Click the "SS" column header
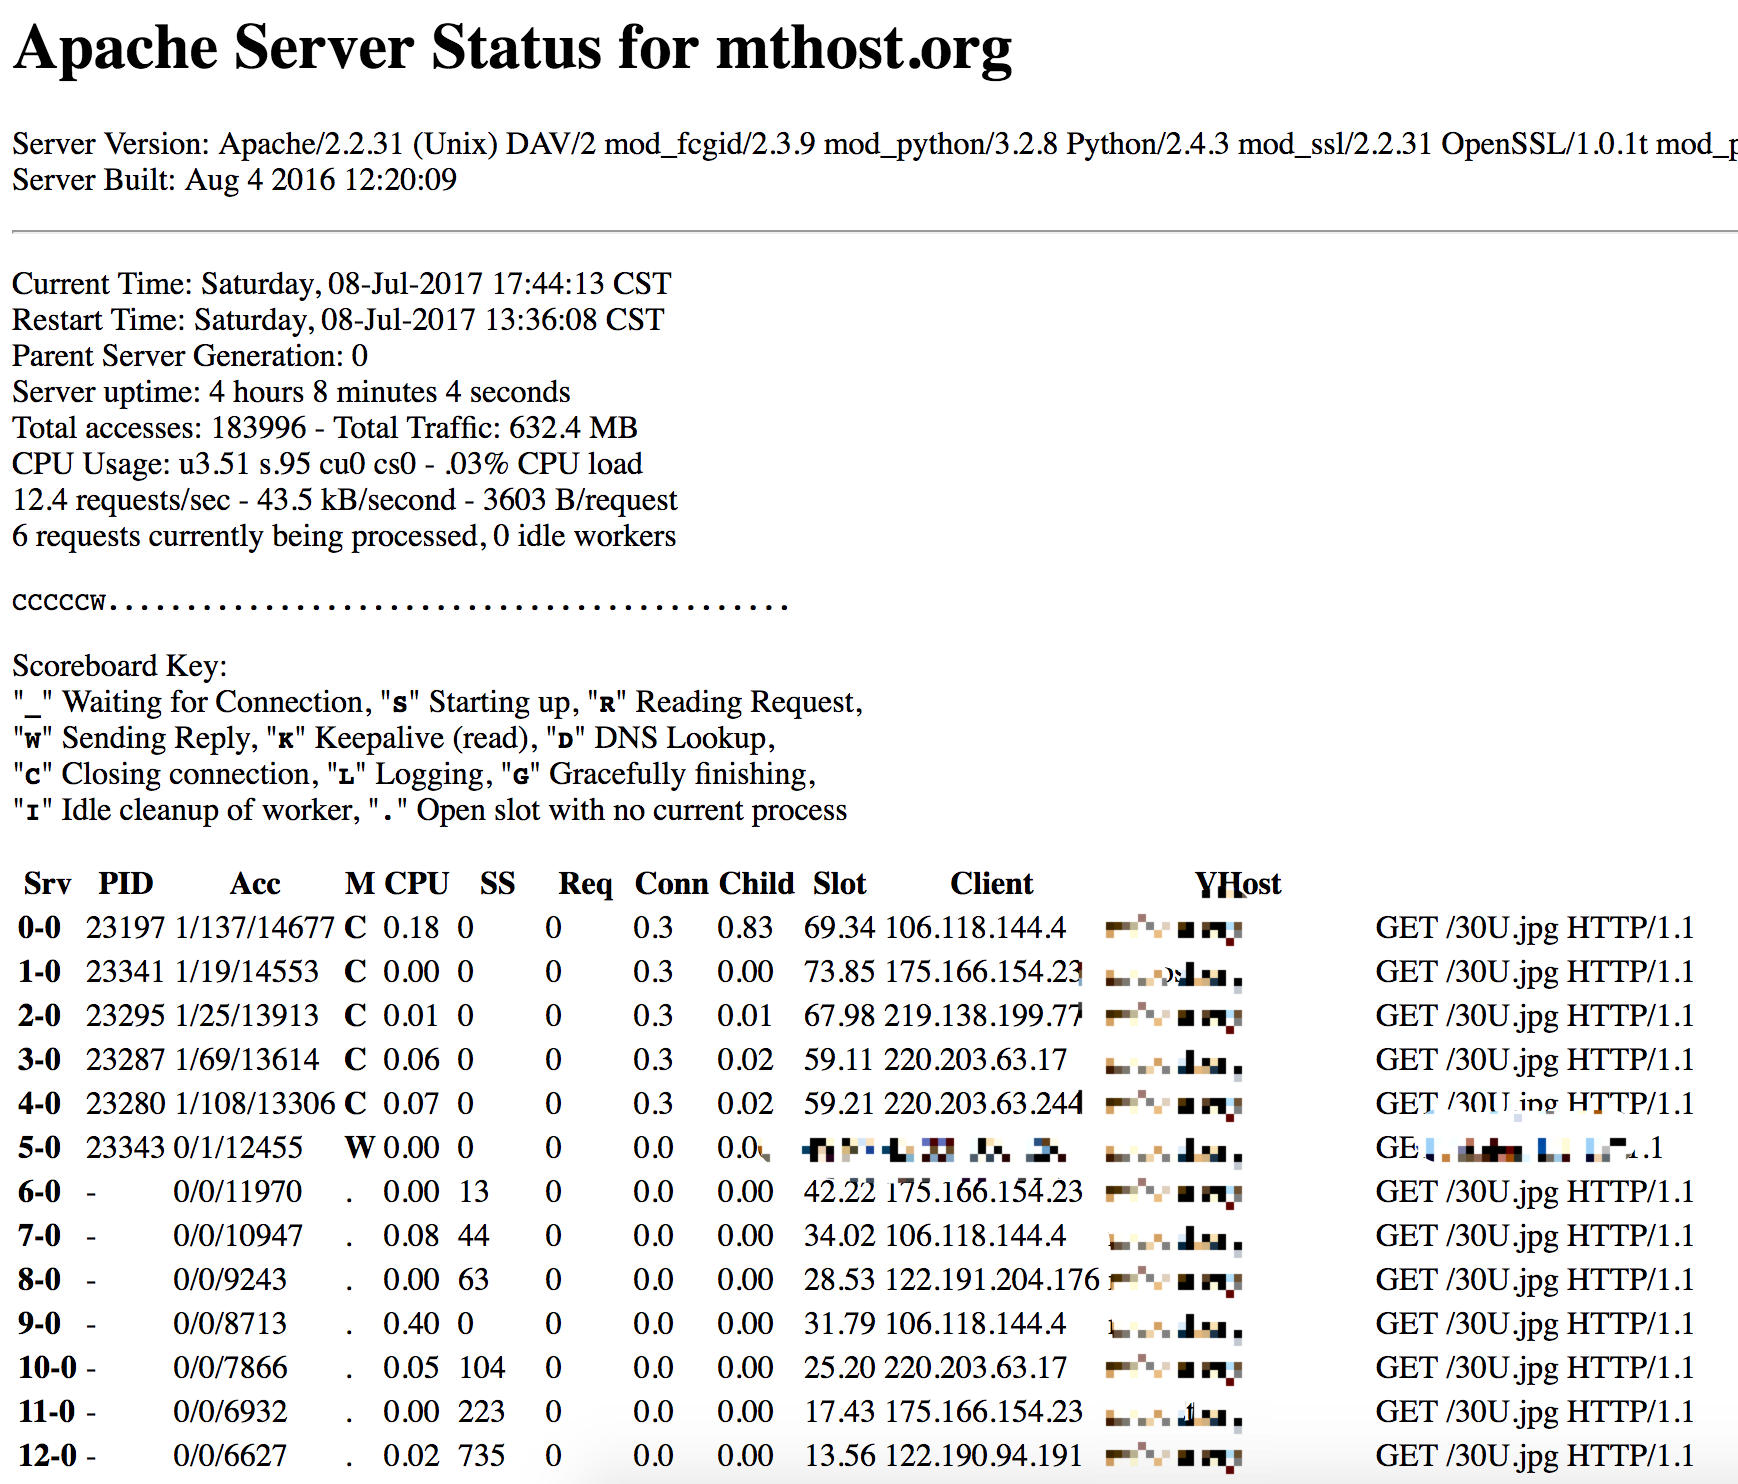Viewport: 1738px width, 1484px height. [497, 884]
